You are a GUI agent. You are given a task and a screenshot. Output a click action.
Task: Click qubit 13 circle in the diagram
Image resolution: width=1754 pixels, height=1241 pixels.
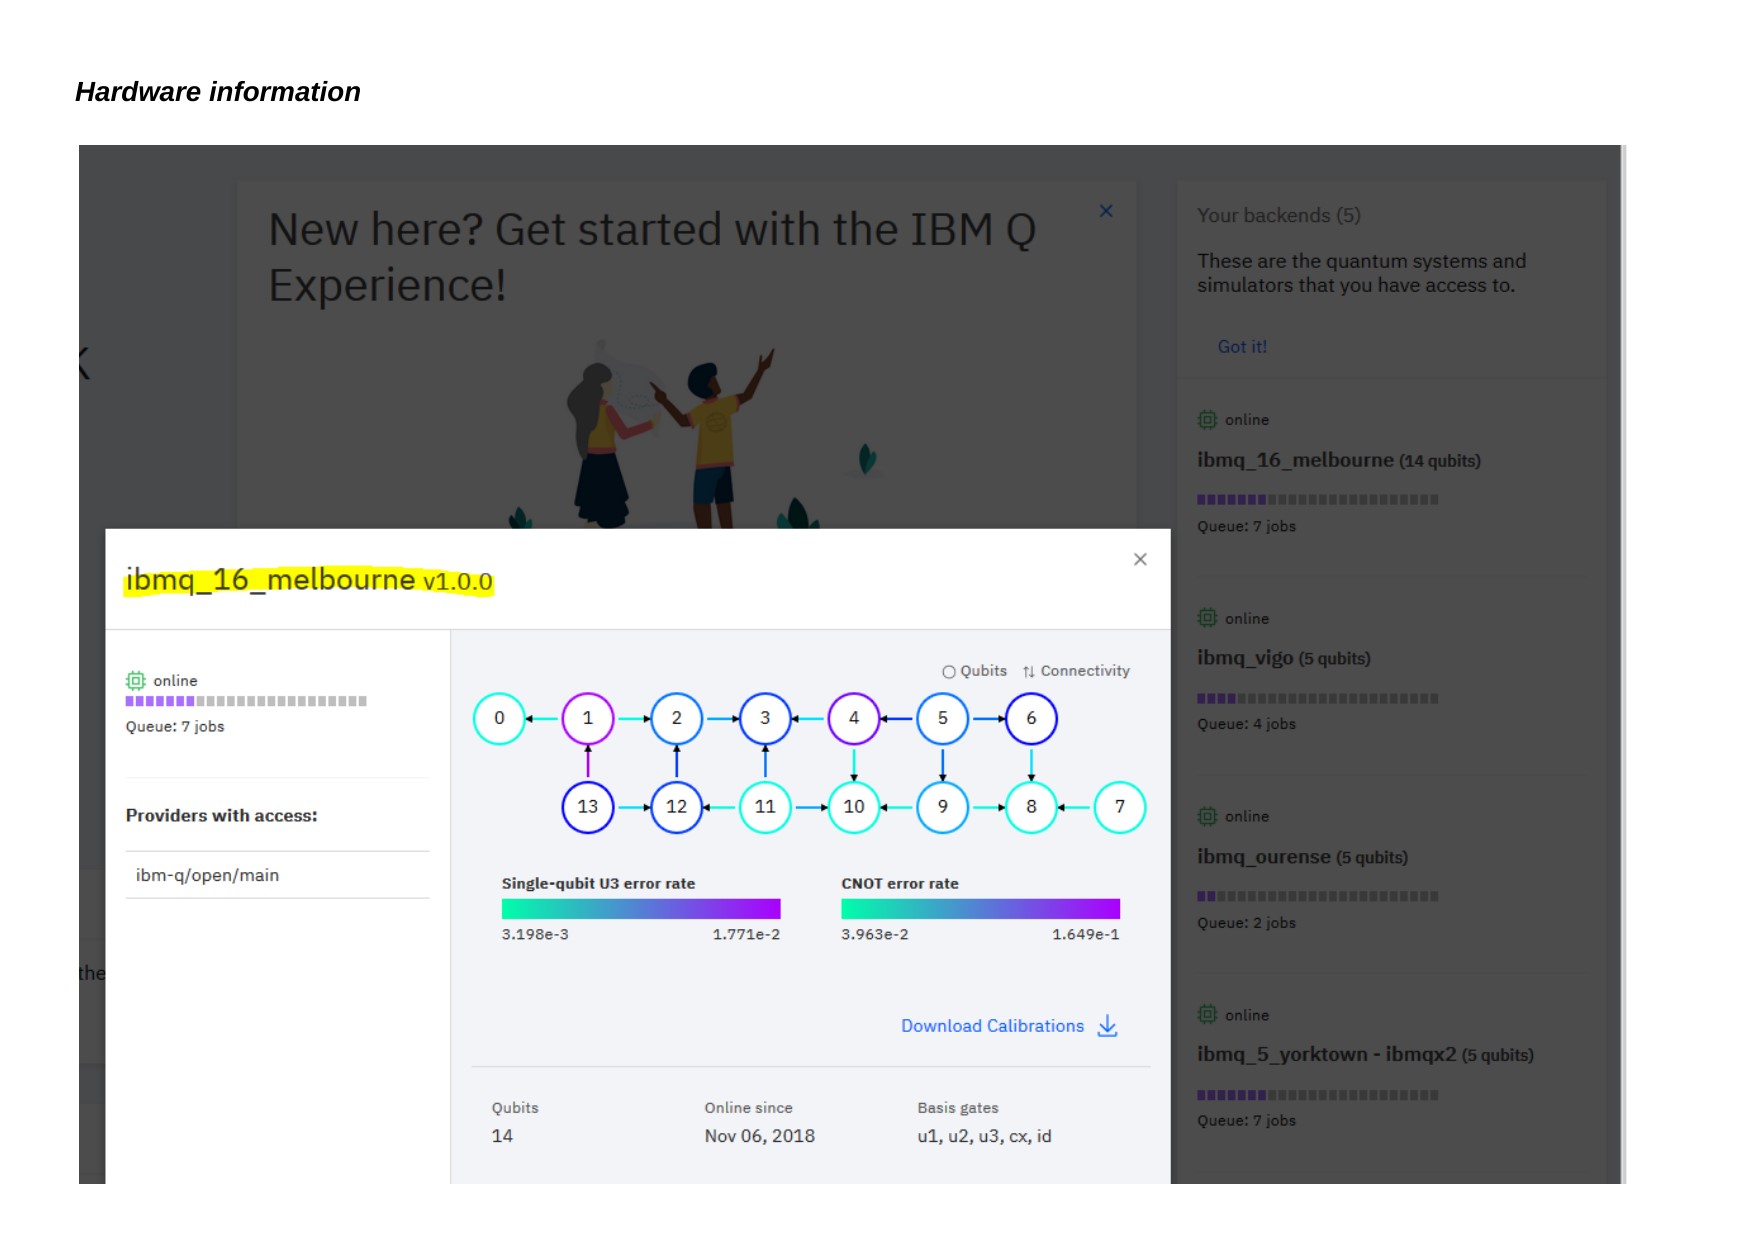587,807
